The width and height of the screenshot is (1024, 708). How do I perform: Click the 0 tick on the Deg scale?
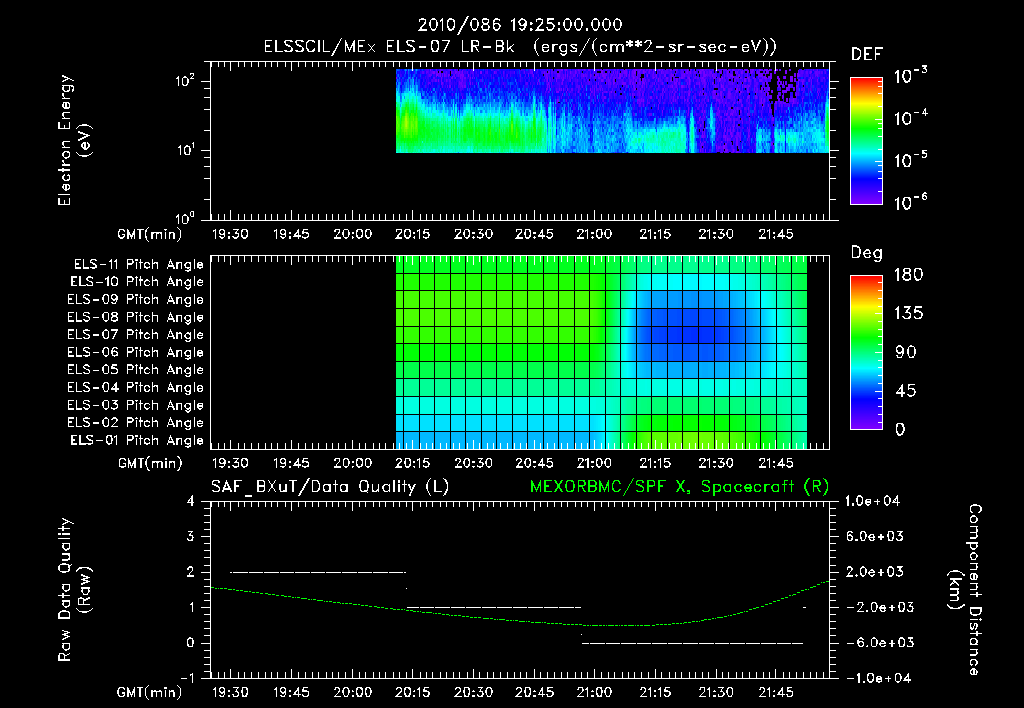click(900, 429)
